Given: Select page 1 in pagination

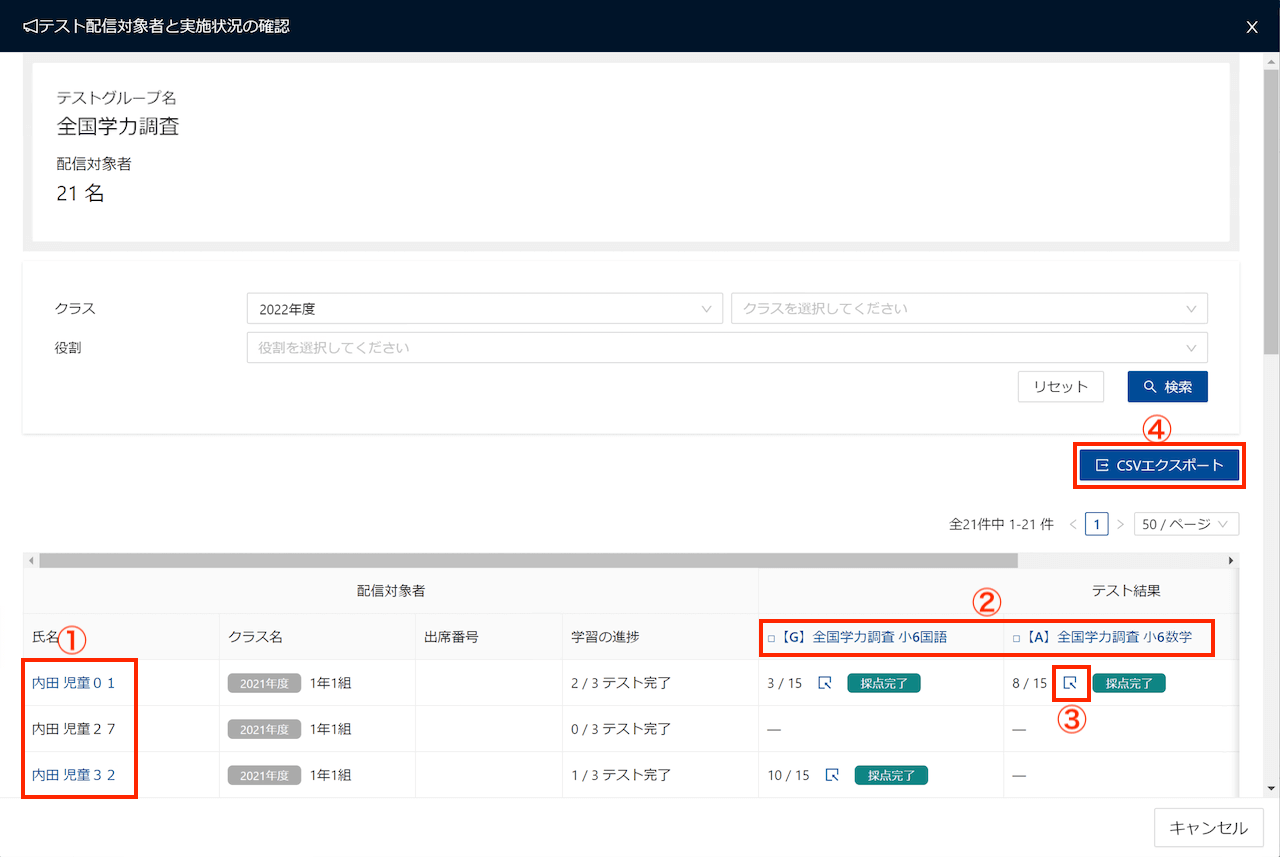Looking at the screenshot, I should point(1097,524).
